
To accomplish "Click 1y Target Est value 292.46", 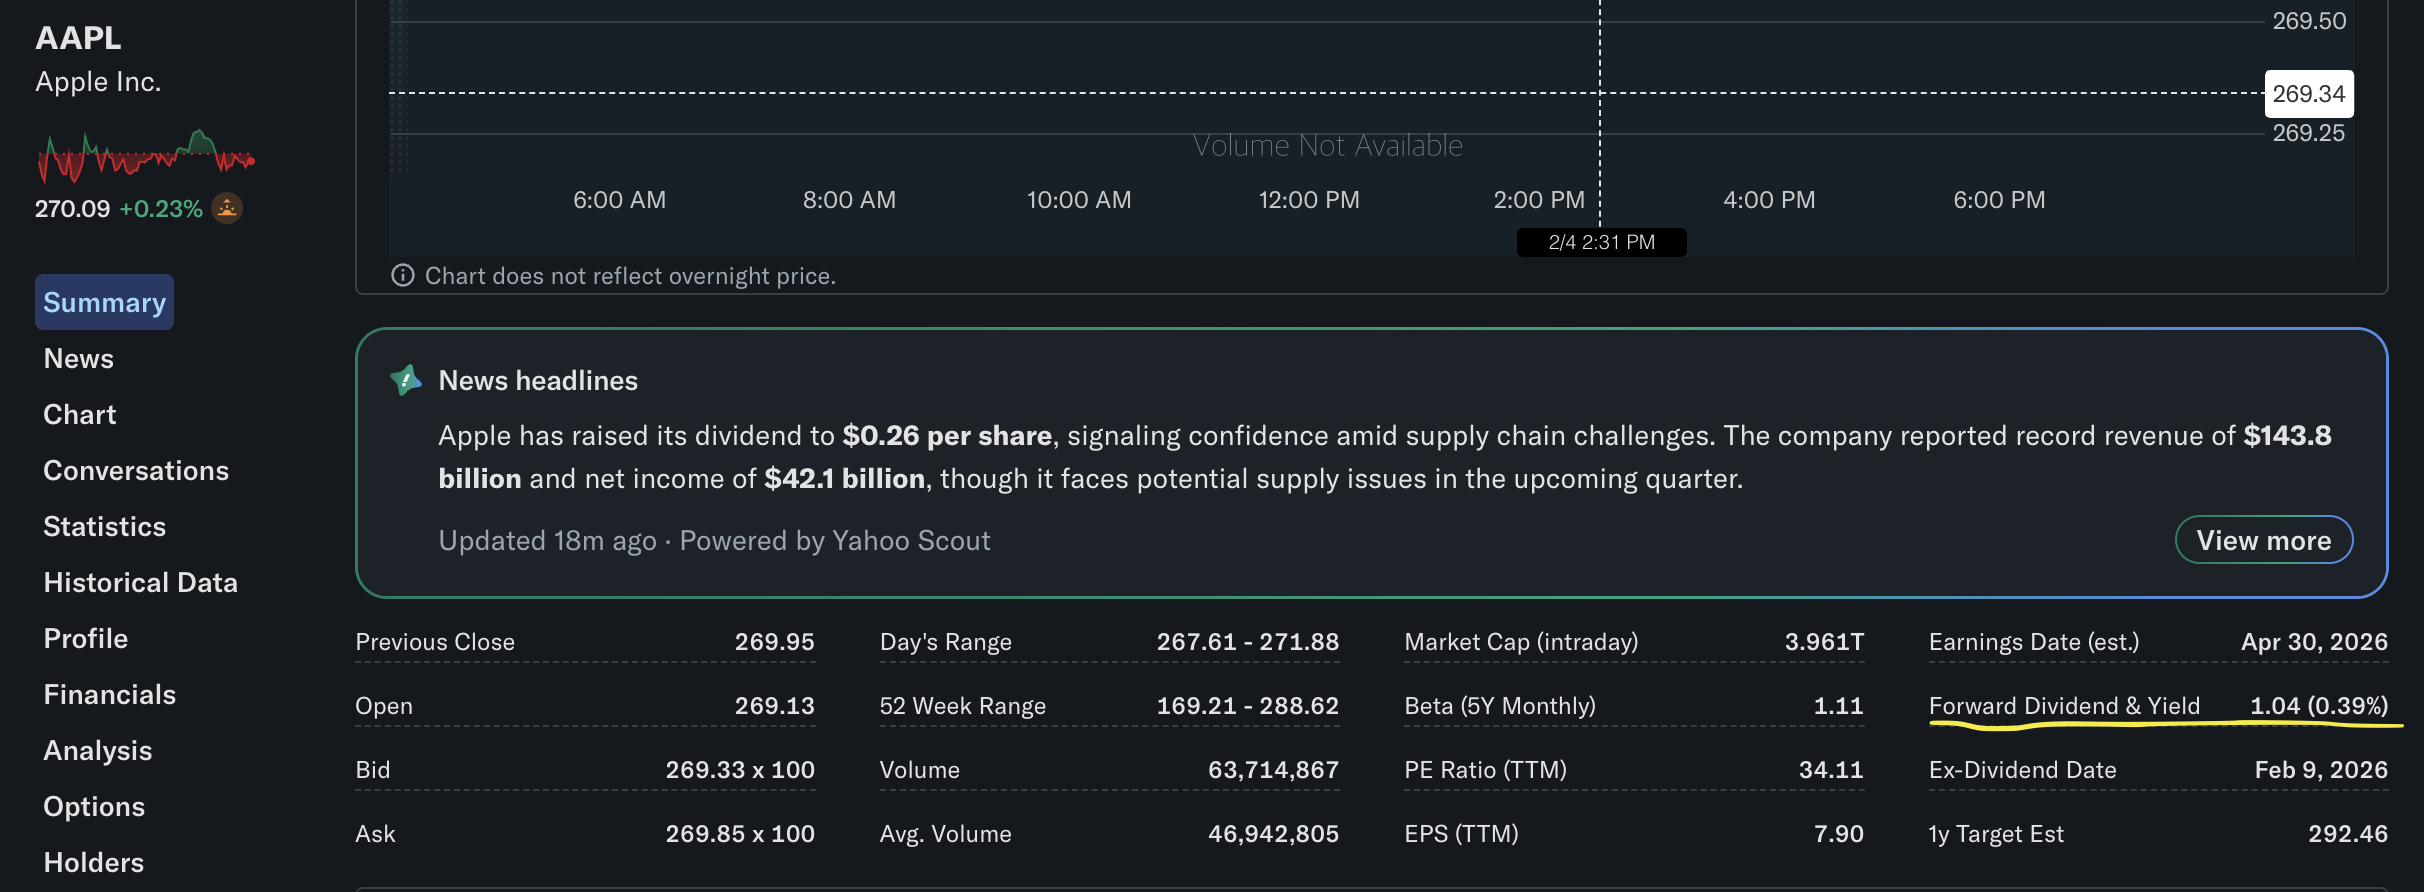I will click(x=2348, y=834).
